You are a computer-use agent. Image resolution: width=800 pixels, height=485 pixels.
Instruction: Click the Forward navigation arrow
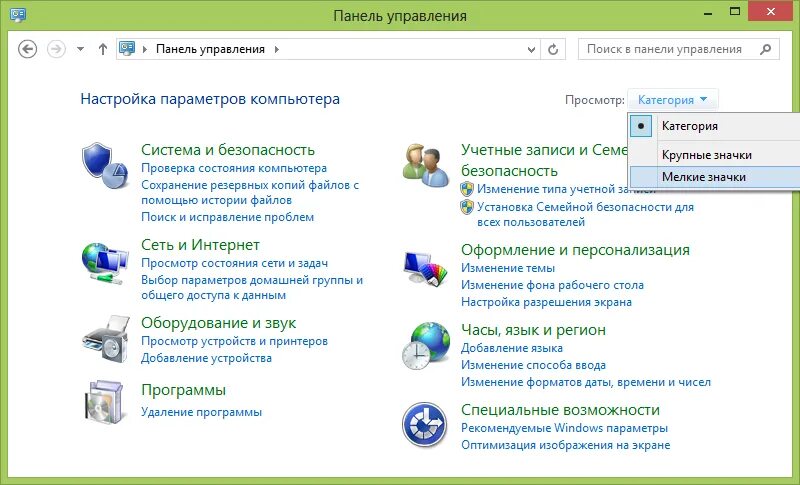tap(56, 49)
